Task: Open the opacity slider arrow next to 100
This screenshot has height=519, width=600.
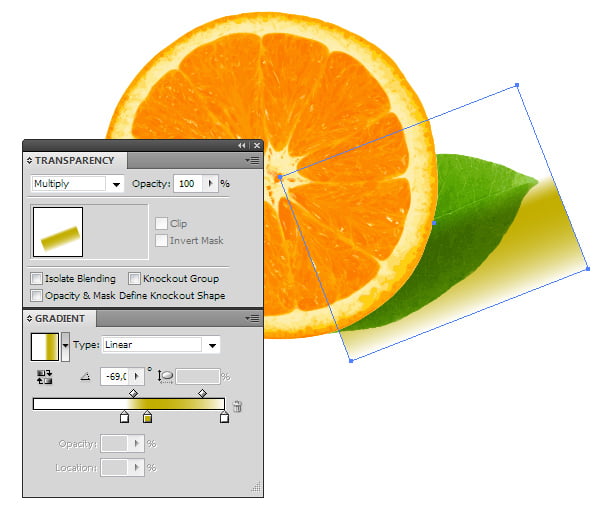Action: click(x=210, y=184)
